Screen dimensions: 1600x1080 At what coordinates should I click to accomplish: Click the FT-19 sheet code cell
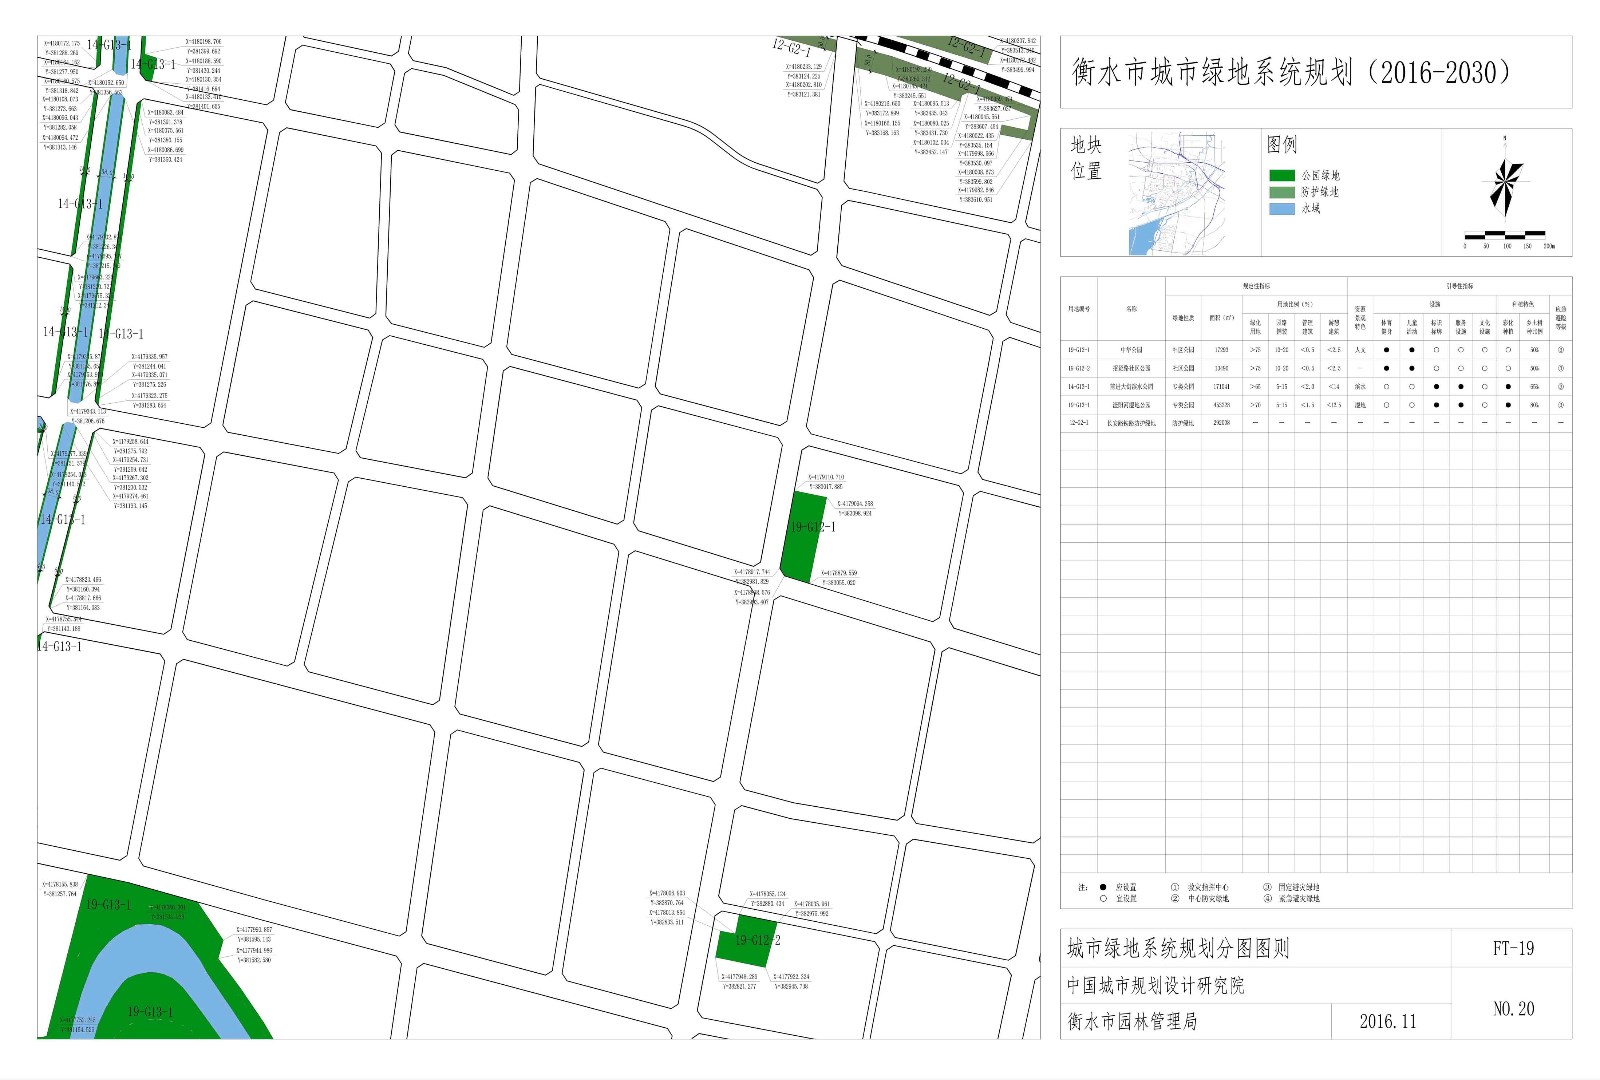[x=1512, y=948]
